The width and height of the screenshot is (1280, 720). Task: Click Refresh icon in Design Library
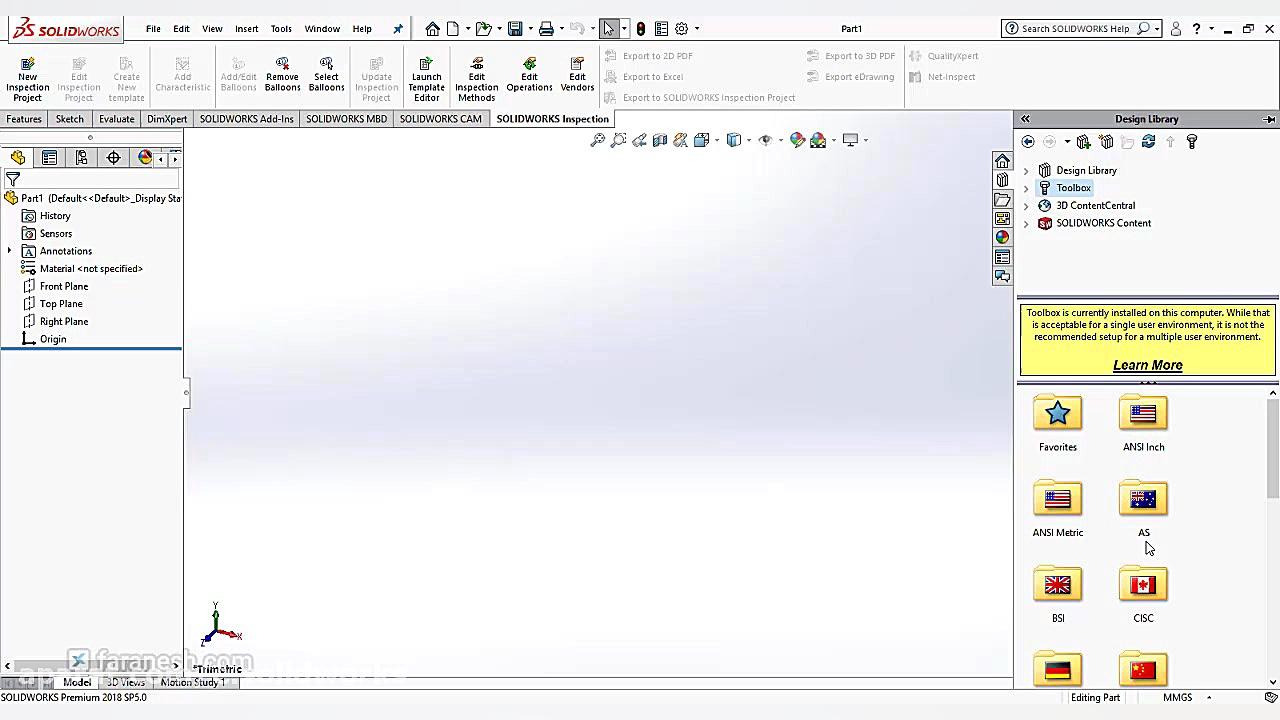pos(1148,142)
